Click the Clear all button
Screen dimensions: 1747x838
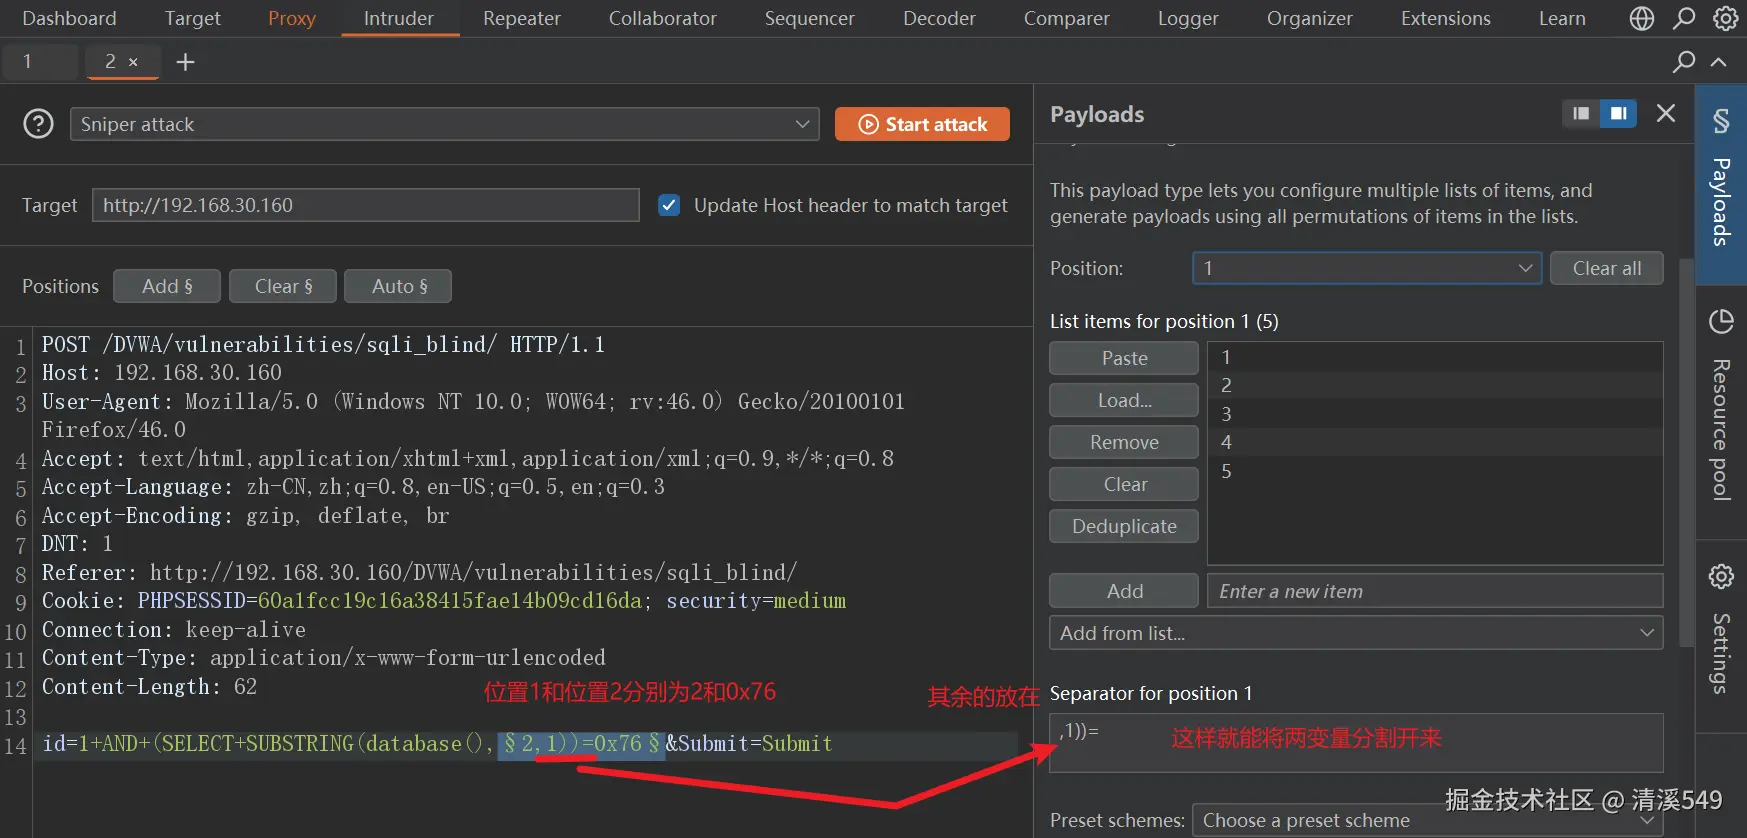point(1606,268)
